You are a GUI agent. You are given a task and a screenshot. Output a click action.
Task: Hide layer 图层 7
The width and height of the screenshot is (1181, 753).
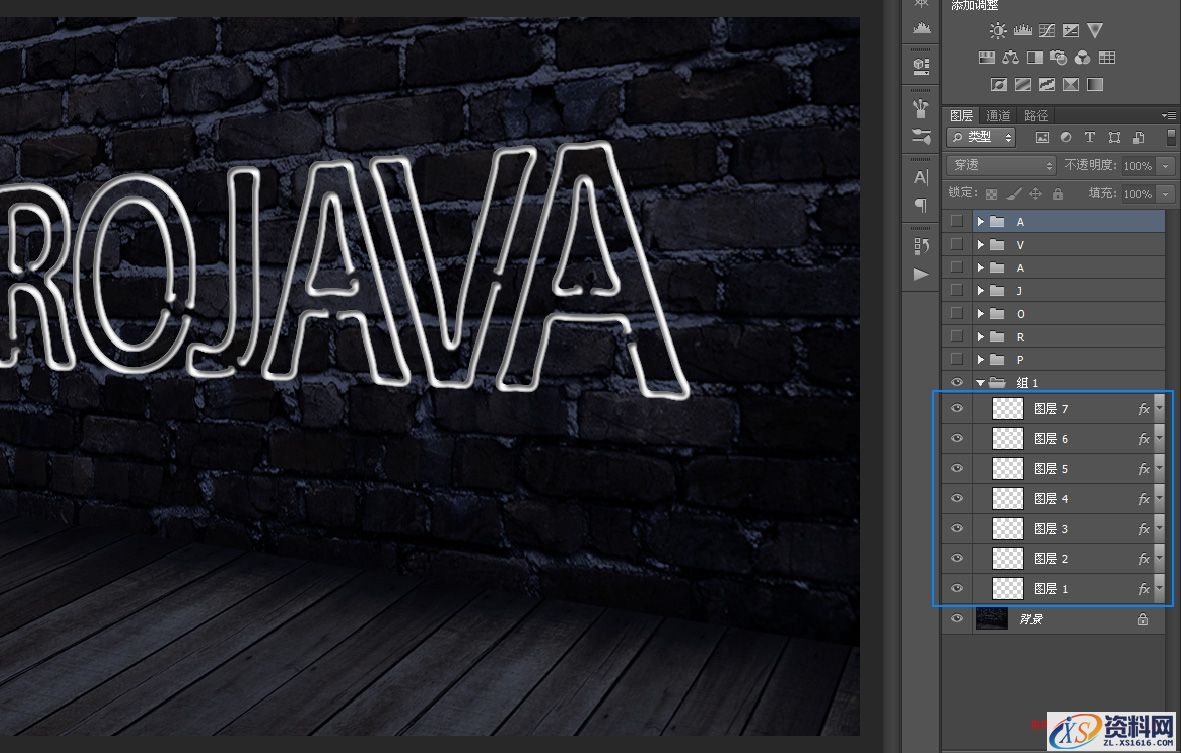point(957,408)
